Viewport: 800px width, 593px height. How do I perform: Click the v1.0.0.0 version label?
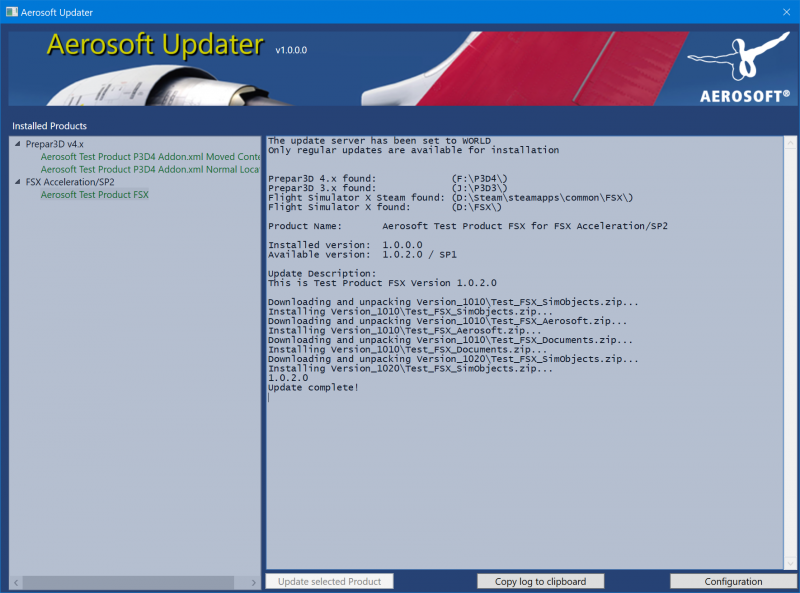tap(291, 50)
